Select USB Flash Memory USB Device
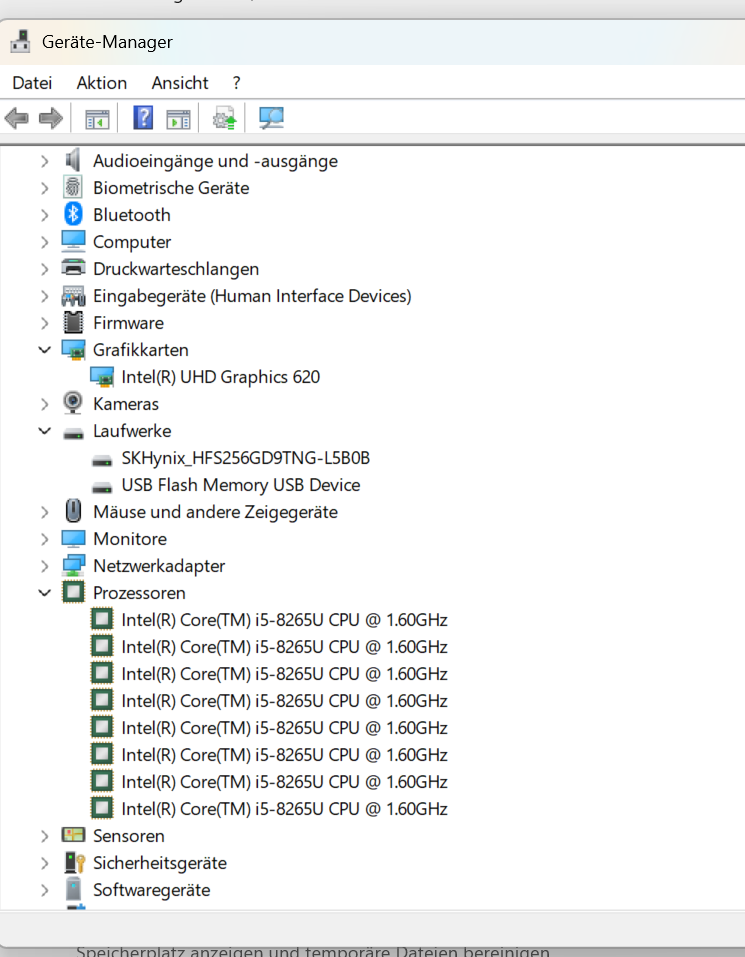The image size is (745, 957). [x=240, y=485]
